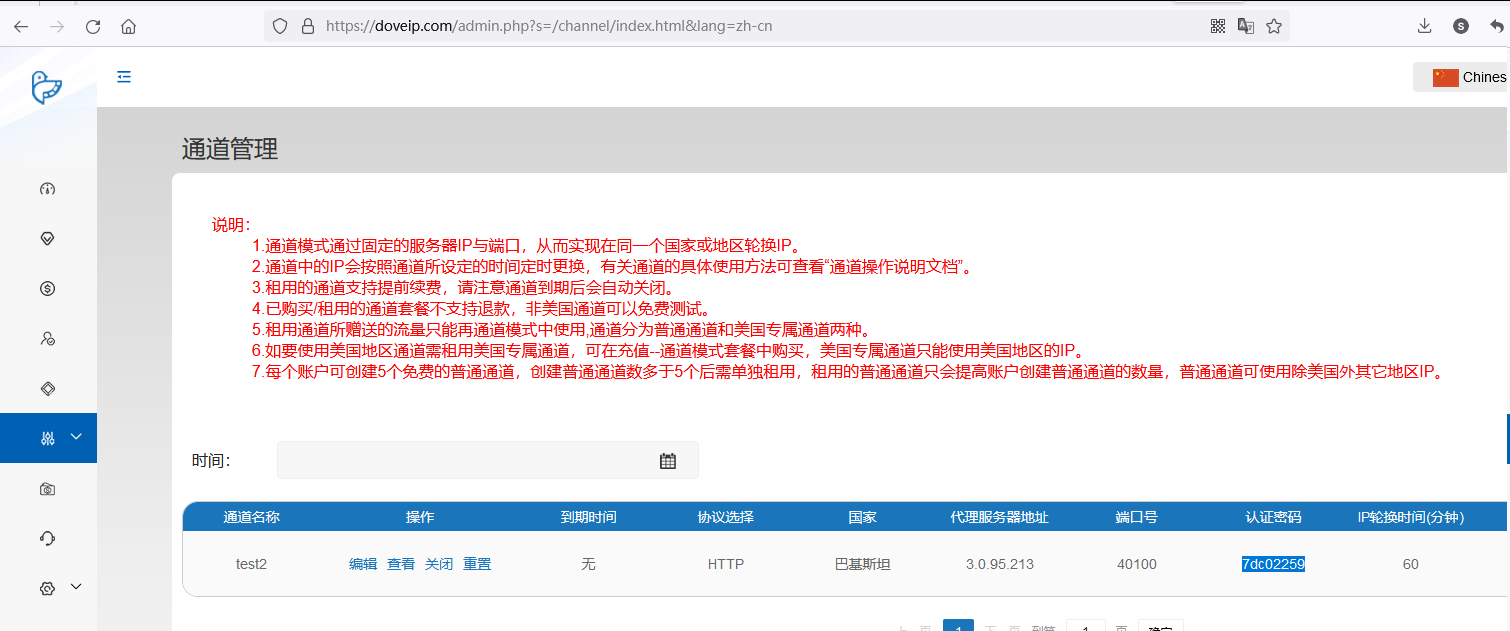1510x631 pixels.
Task: Click the page translate icon in address bar
Action: pos(1246,27)
